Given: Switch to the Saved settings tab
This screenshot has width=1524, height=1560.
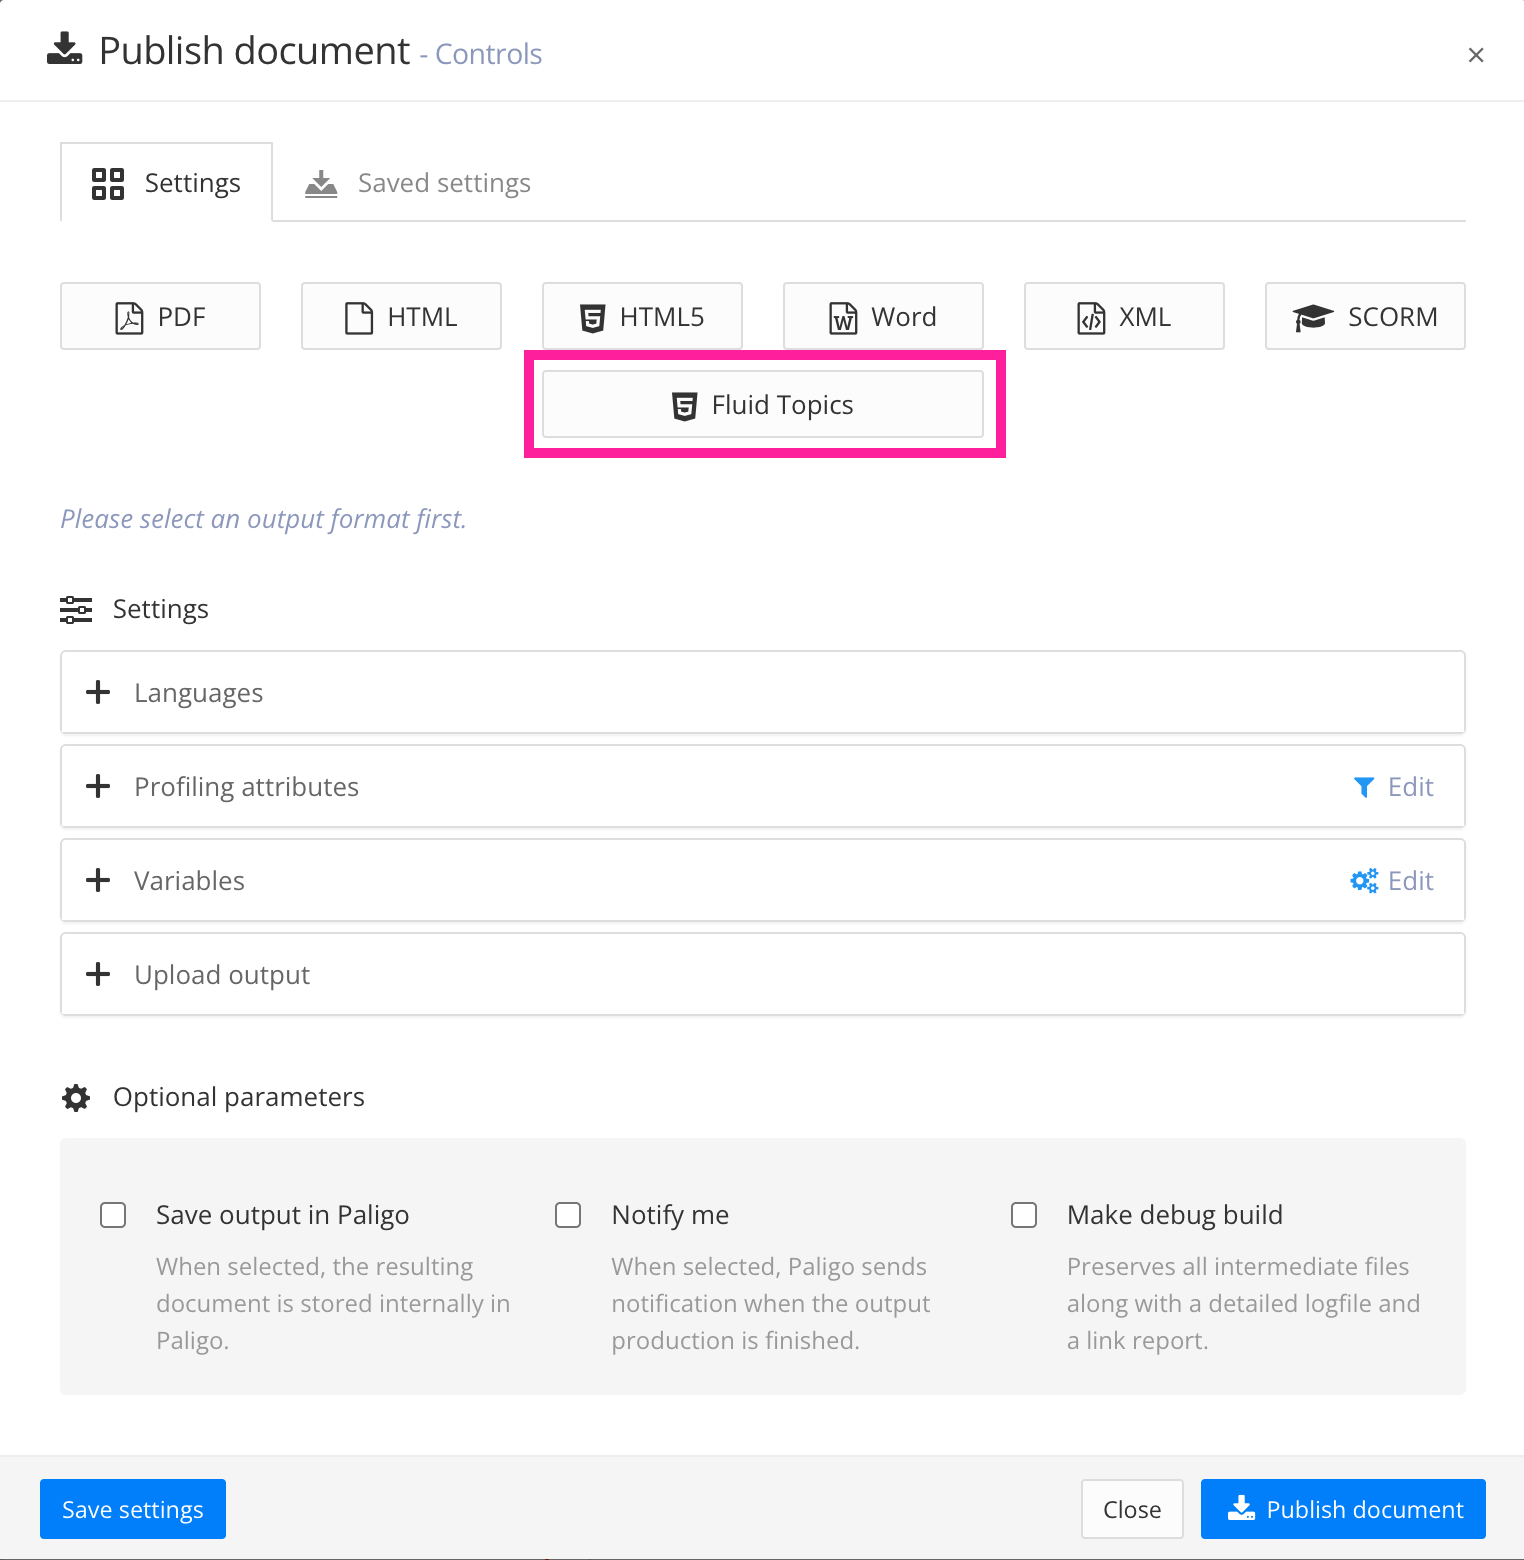Looking at the screenshot, I should [x=443, y=182].
